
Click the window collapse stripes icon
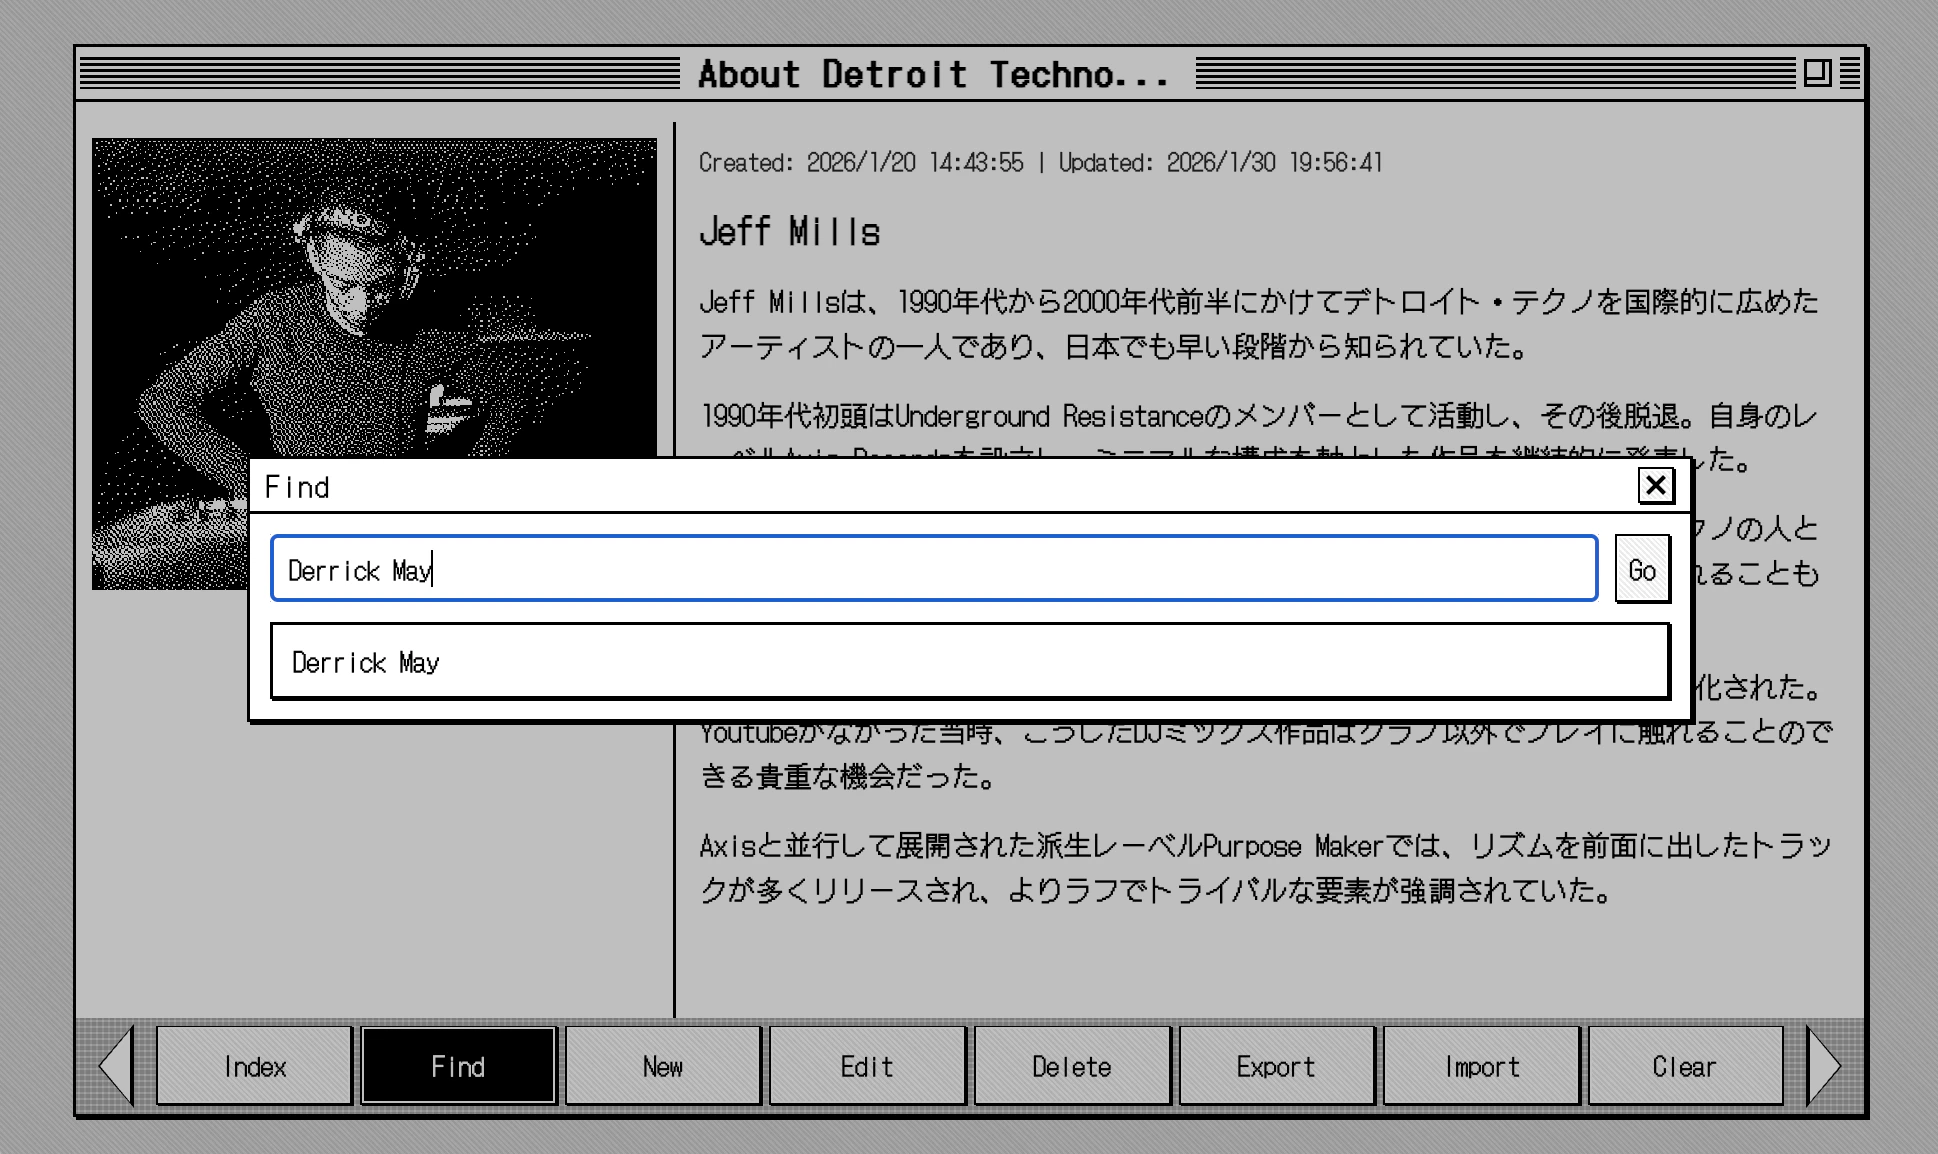click(x=1849, y=73)
